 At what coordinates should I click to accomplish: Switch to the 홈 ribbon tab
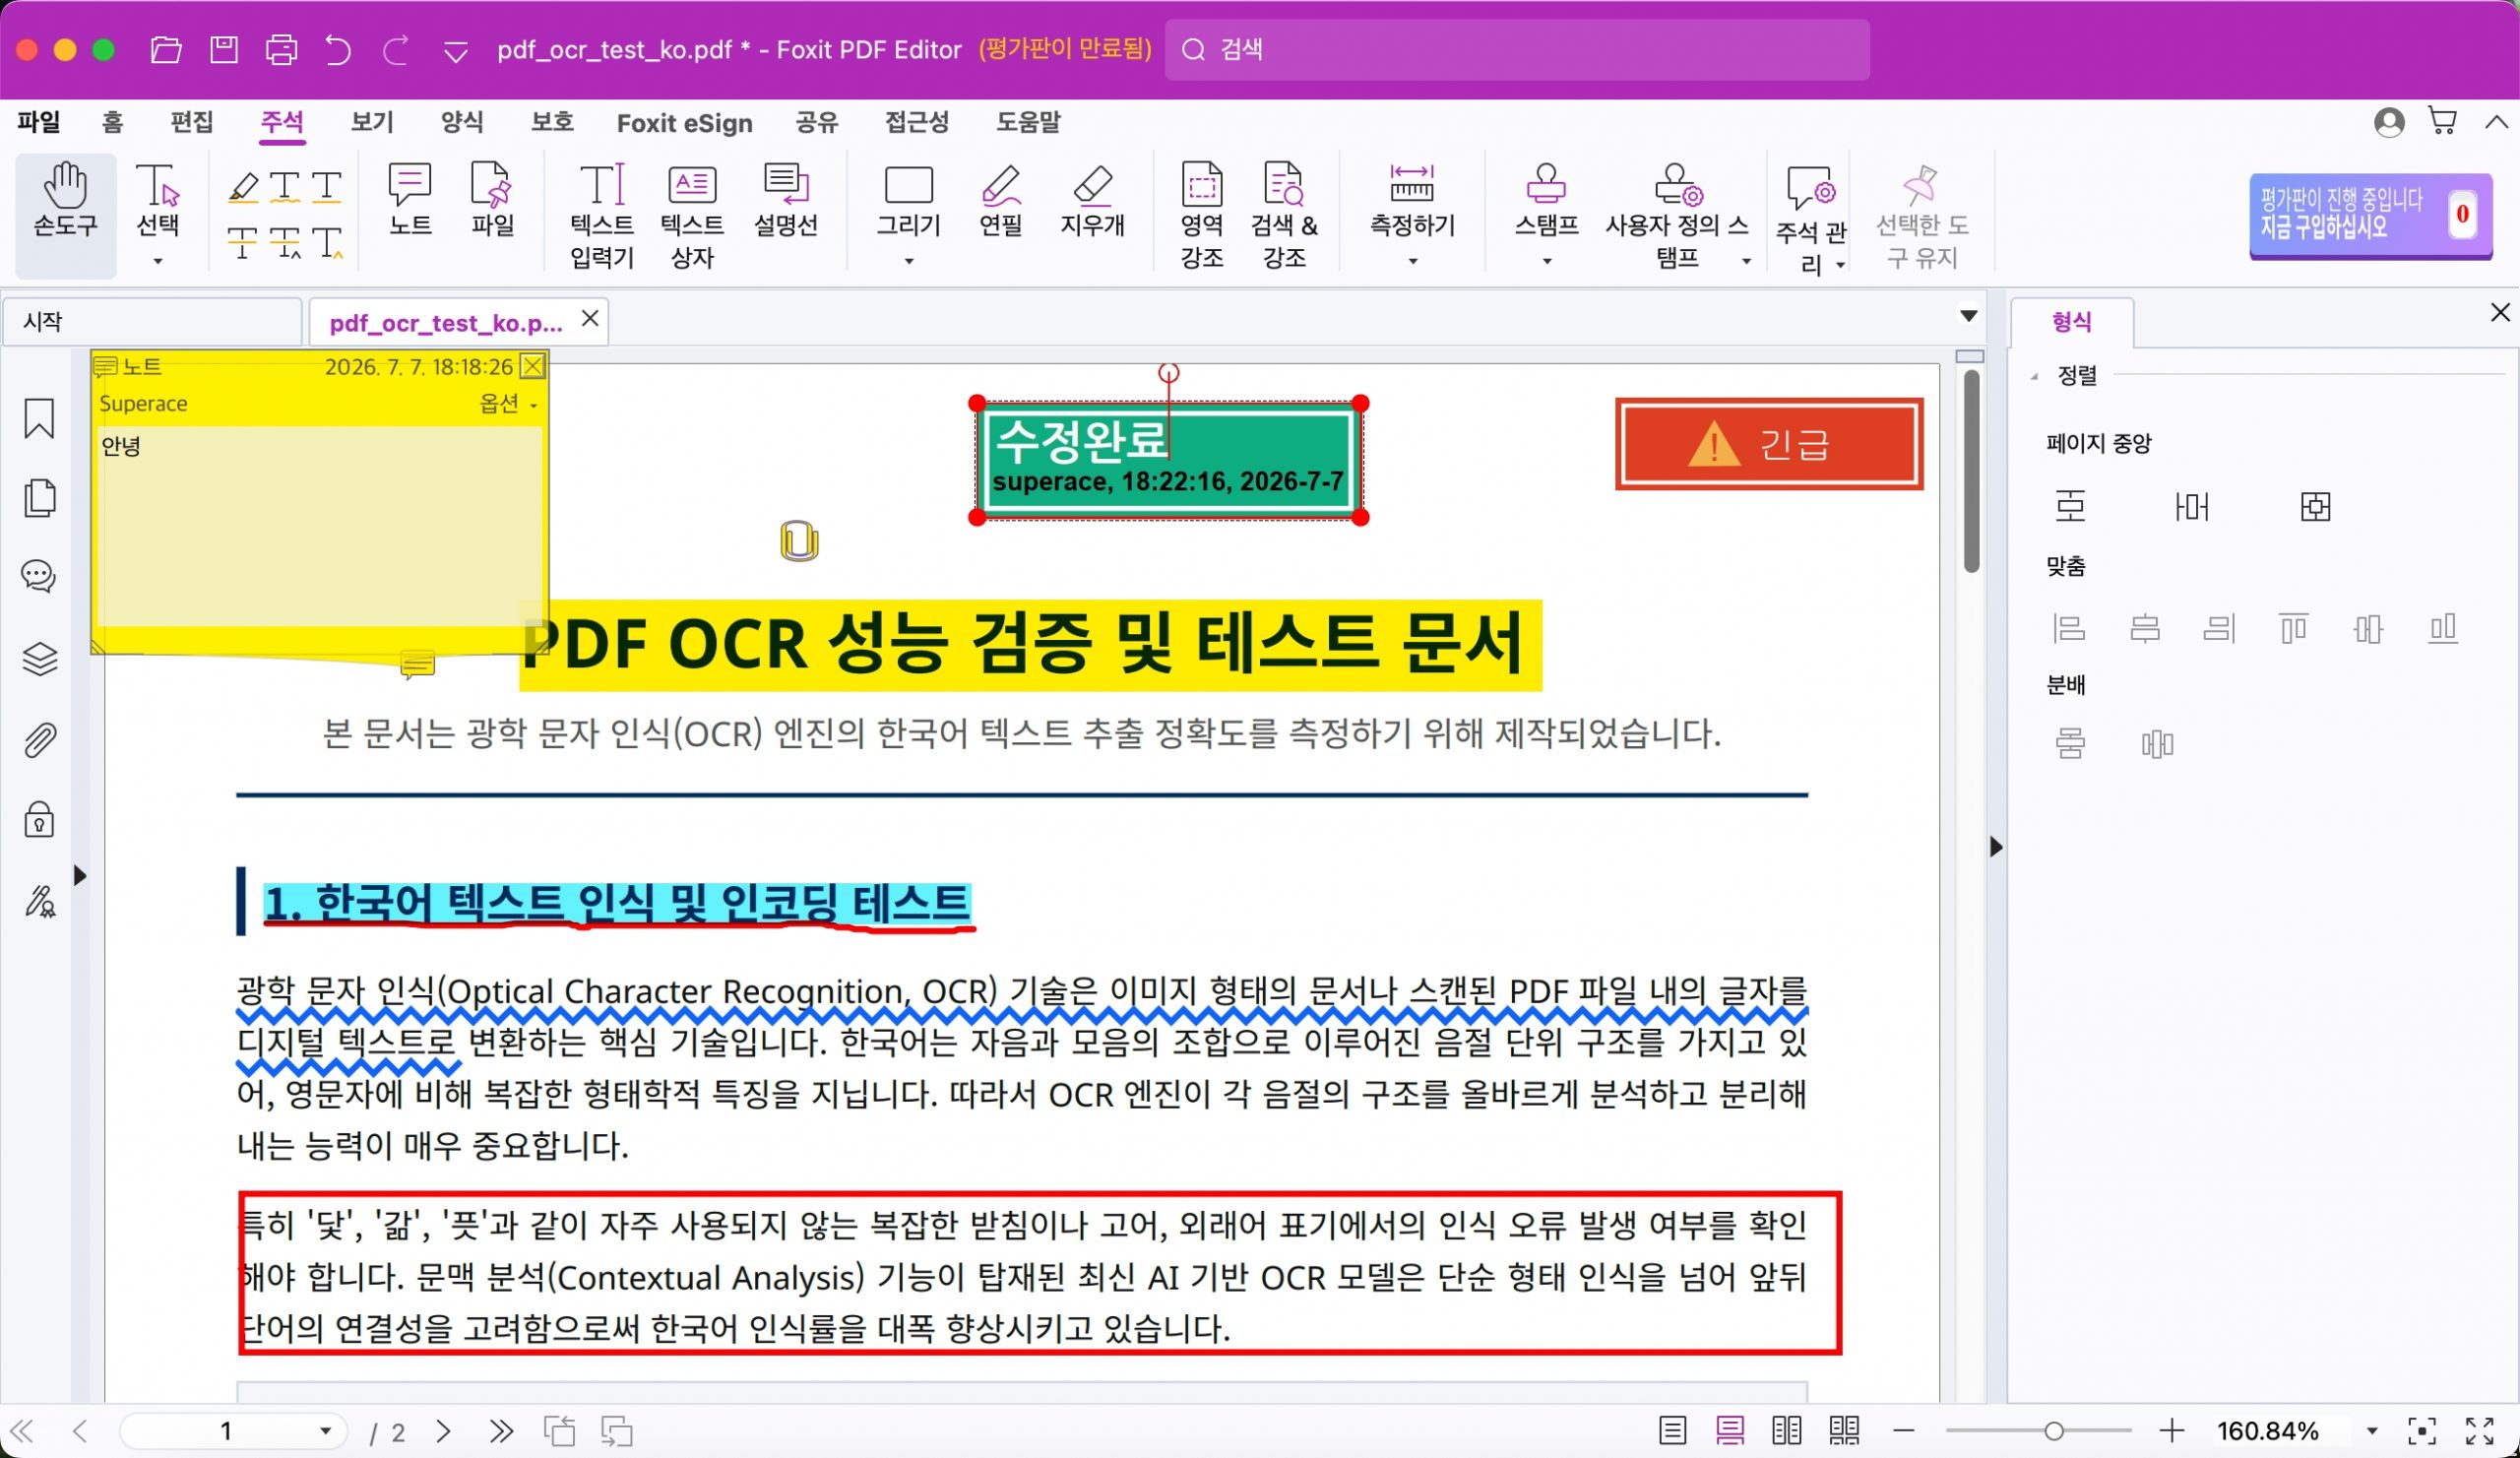point(112,122)
